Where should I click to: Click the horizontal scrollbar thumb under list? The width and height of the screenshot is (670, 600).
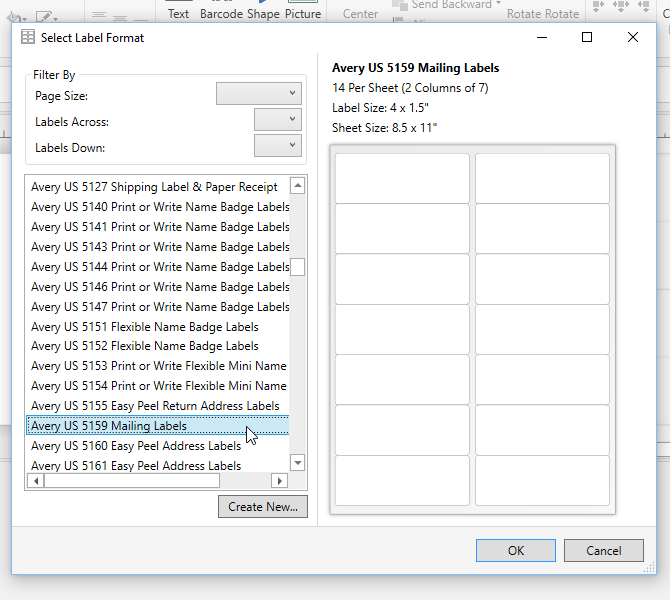pos(132,481)
